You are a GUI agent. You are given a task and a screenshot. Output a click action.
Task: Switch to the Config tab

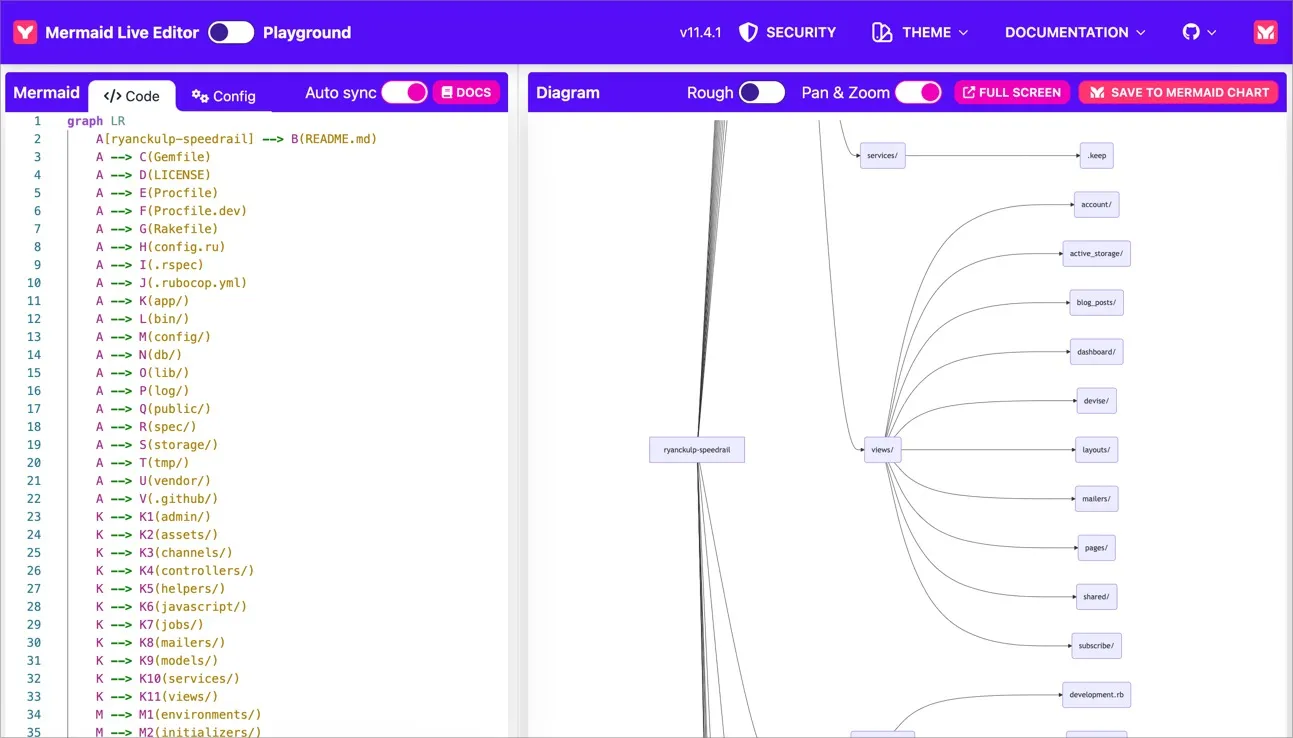(224, 96)
